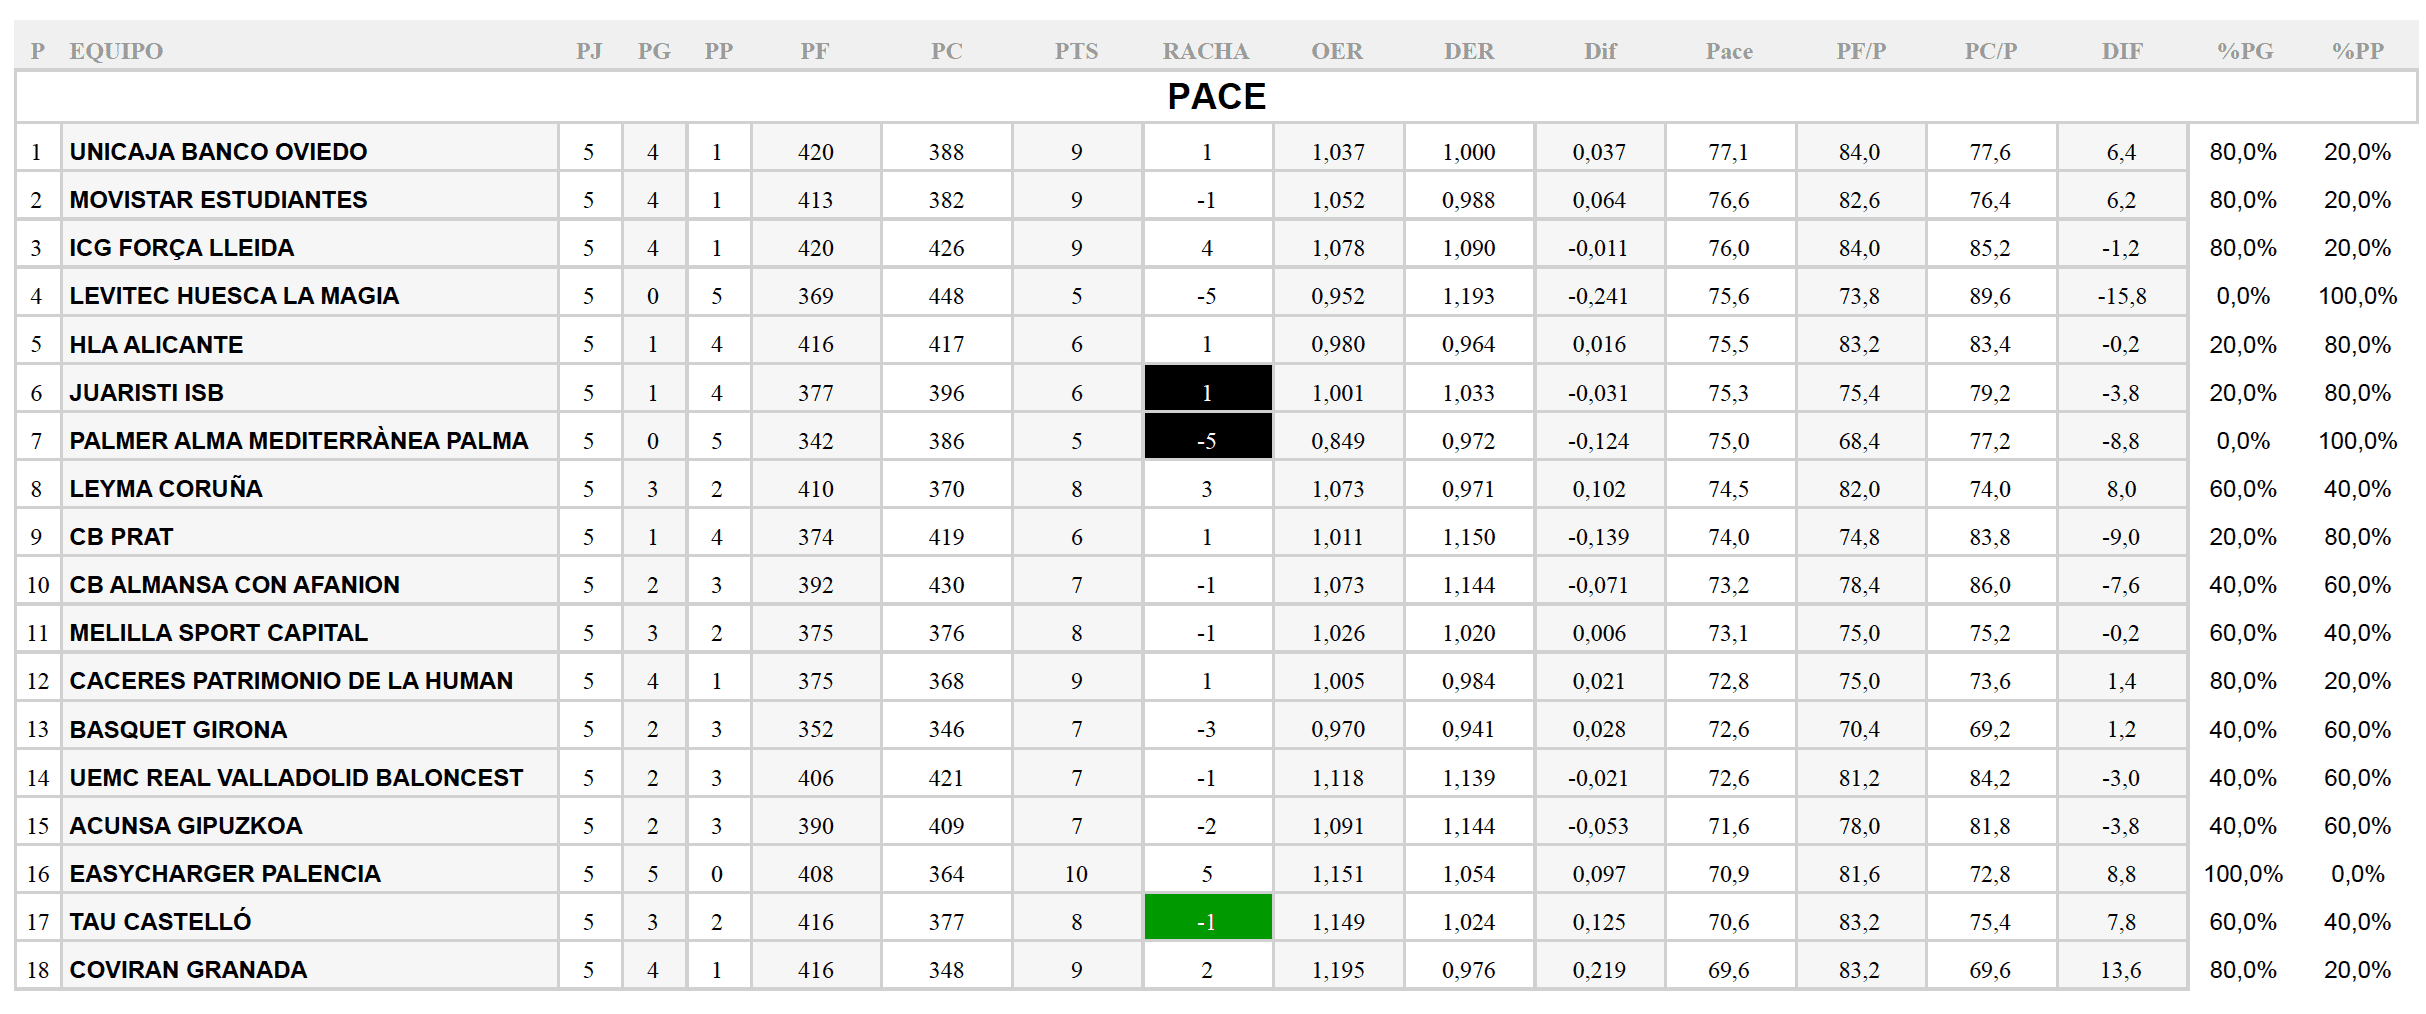Screen dimensions: 2426x1014
Task: Click the OER column header
Action: (1337, 51)
